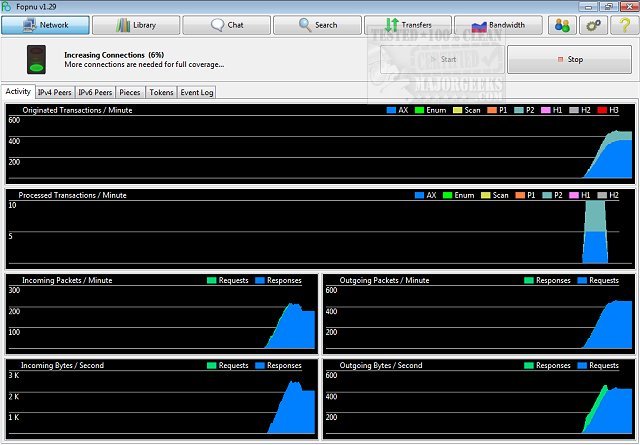Viewport: 640px width, 445px height.
Task: Click Responses swatch in Incoming Packets legend
Action: click(260, 280)
